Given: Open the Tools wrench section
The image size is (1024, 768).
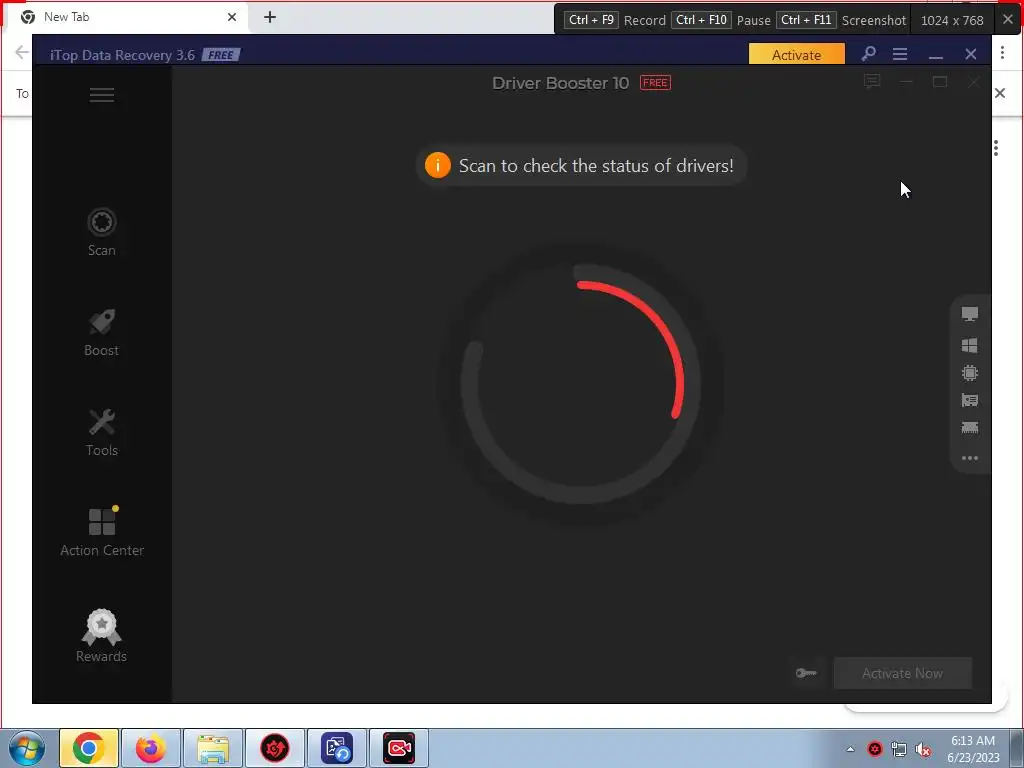Looking at the screenshot, I should click(102, 432).
